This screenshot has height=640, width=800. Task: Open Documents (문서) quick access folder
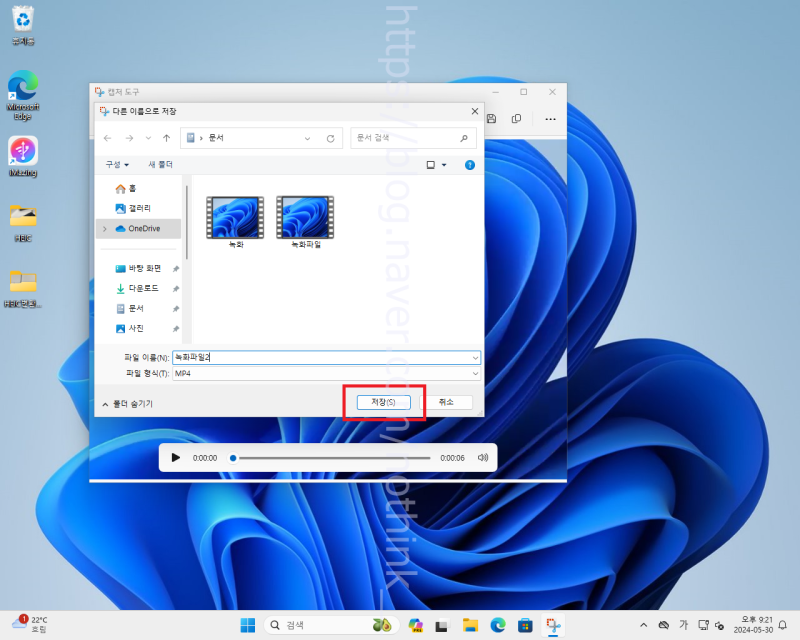(130, 308)
